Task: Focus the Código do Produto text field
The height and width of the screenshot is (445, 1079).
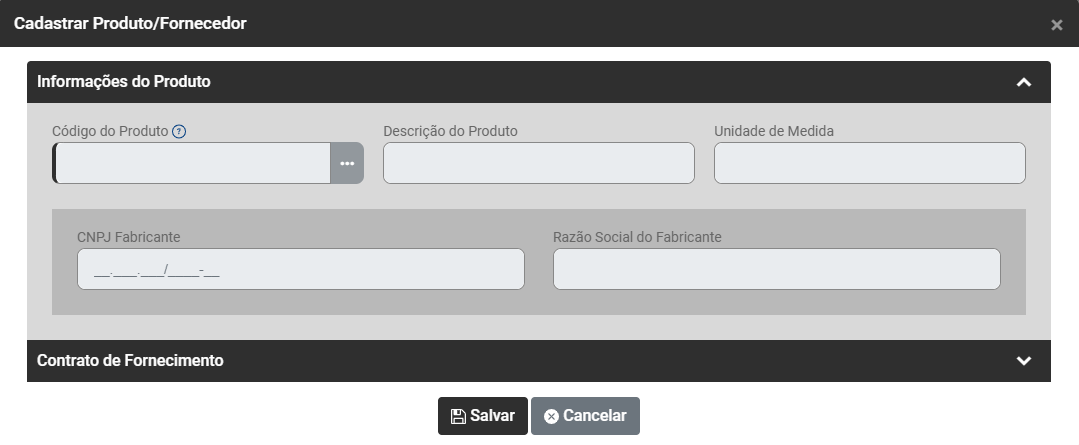Action: tap(192, 163)
